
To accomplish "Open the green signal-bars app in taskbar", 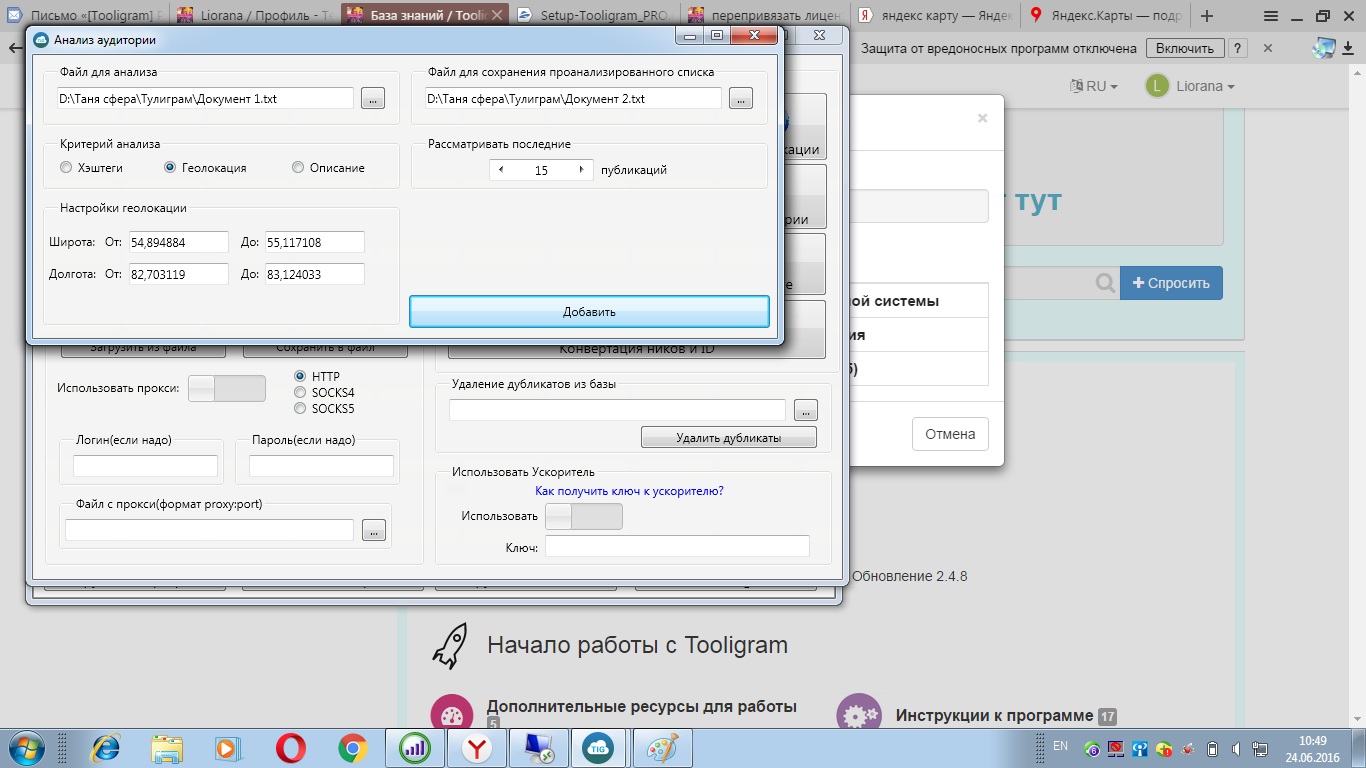I will [415, 748].
